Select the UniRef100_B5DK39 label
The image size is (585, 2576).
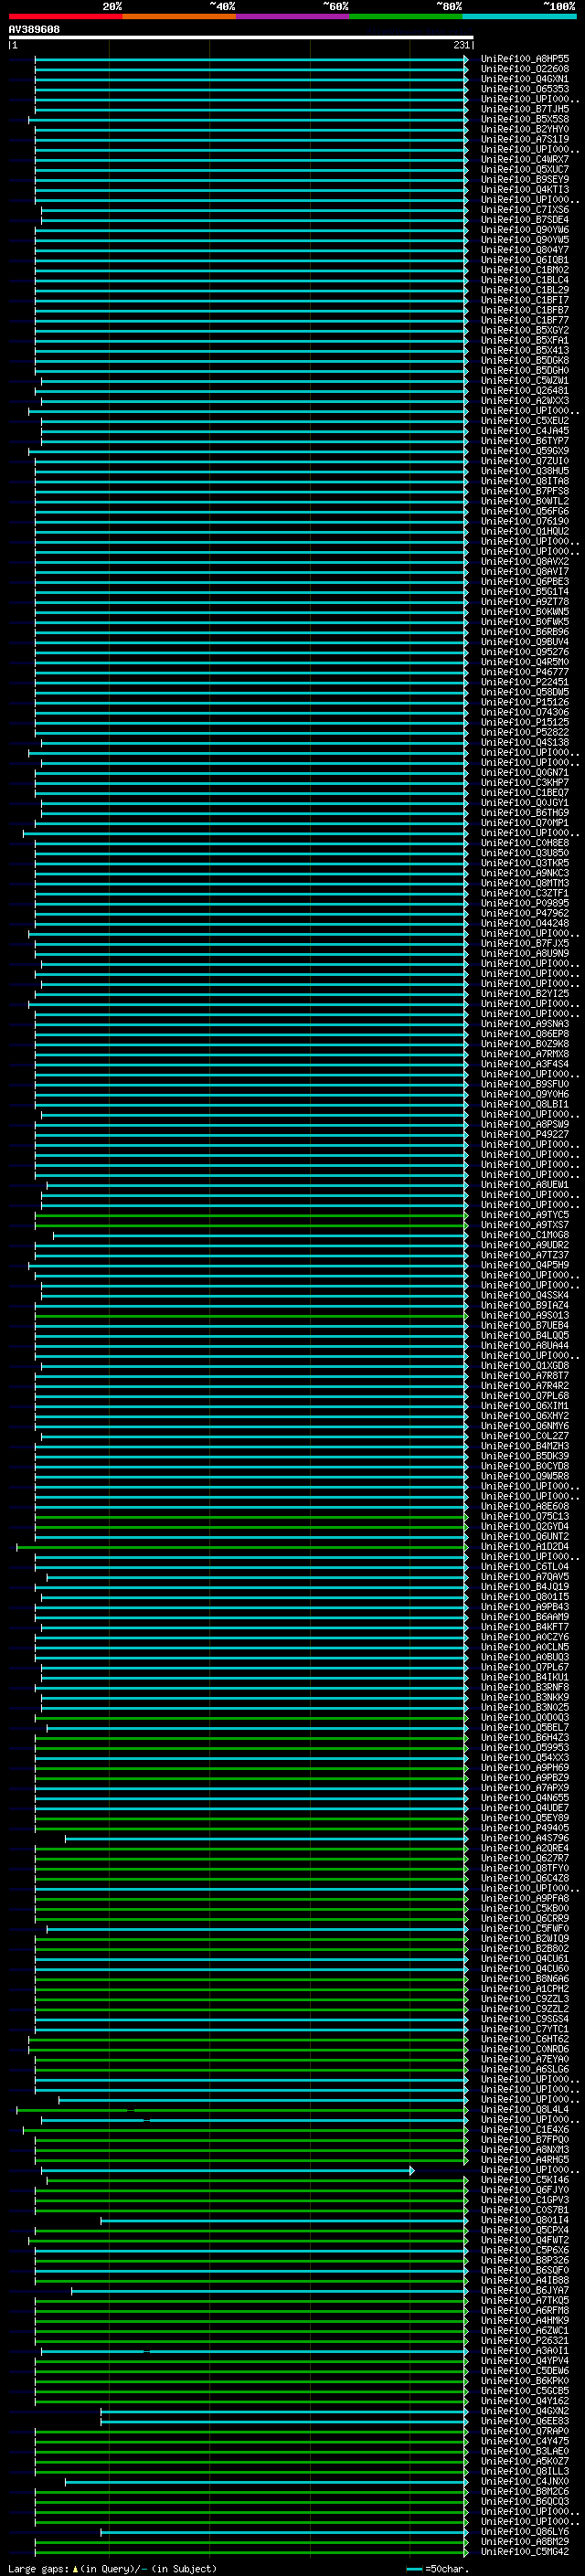point(525,1456)
